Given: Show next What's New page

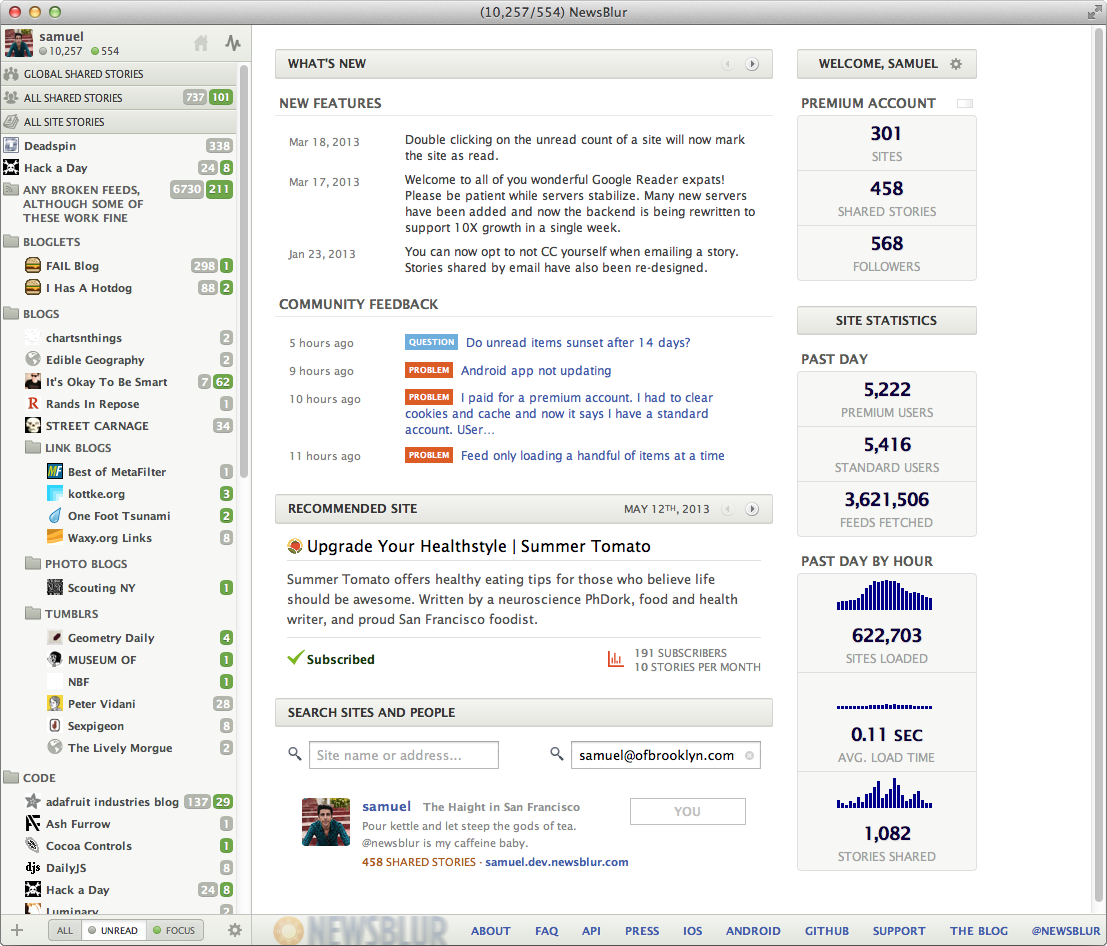Looking at the screenshot, I should tap(753, 64).
